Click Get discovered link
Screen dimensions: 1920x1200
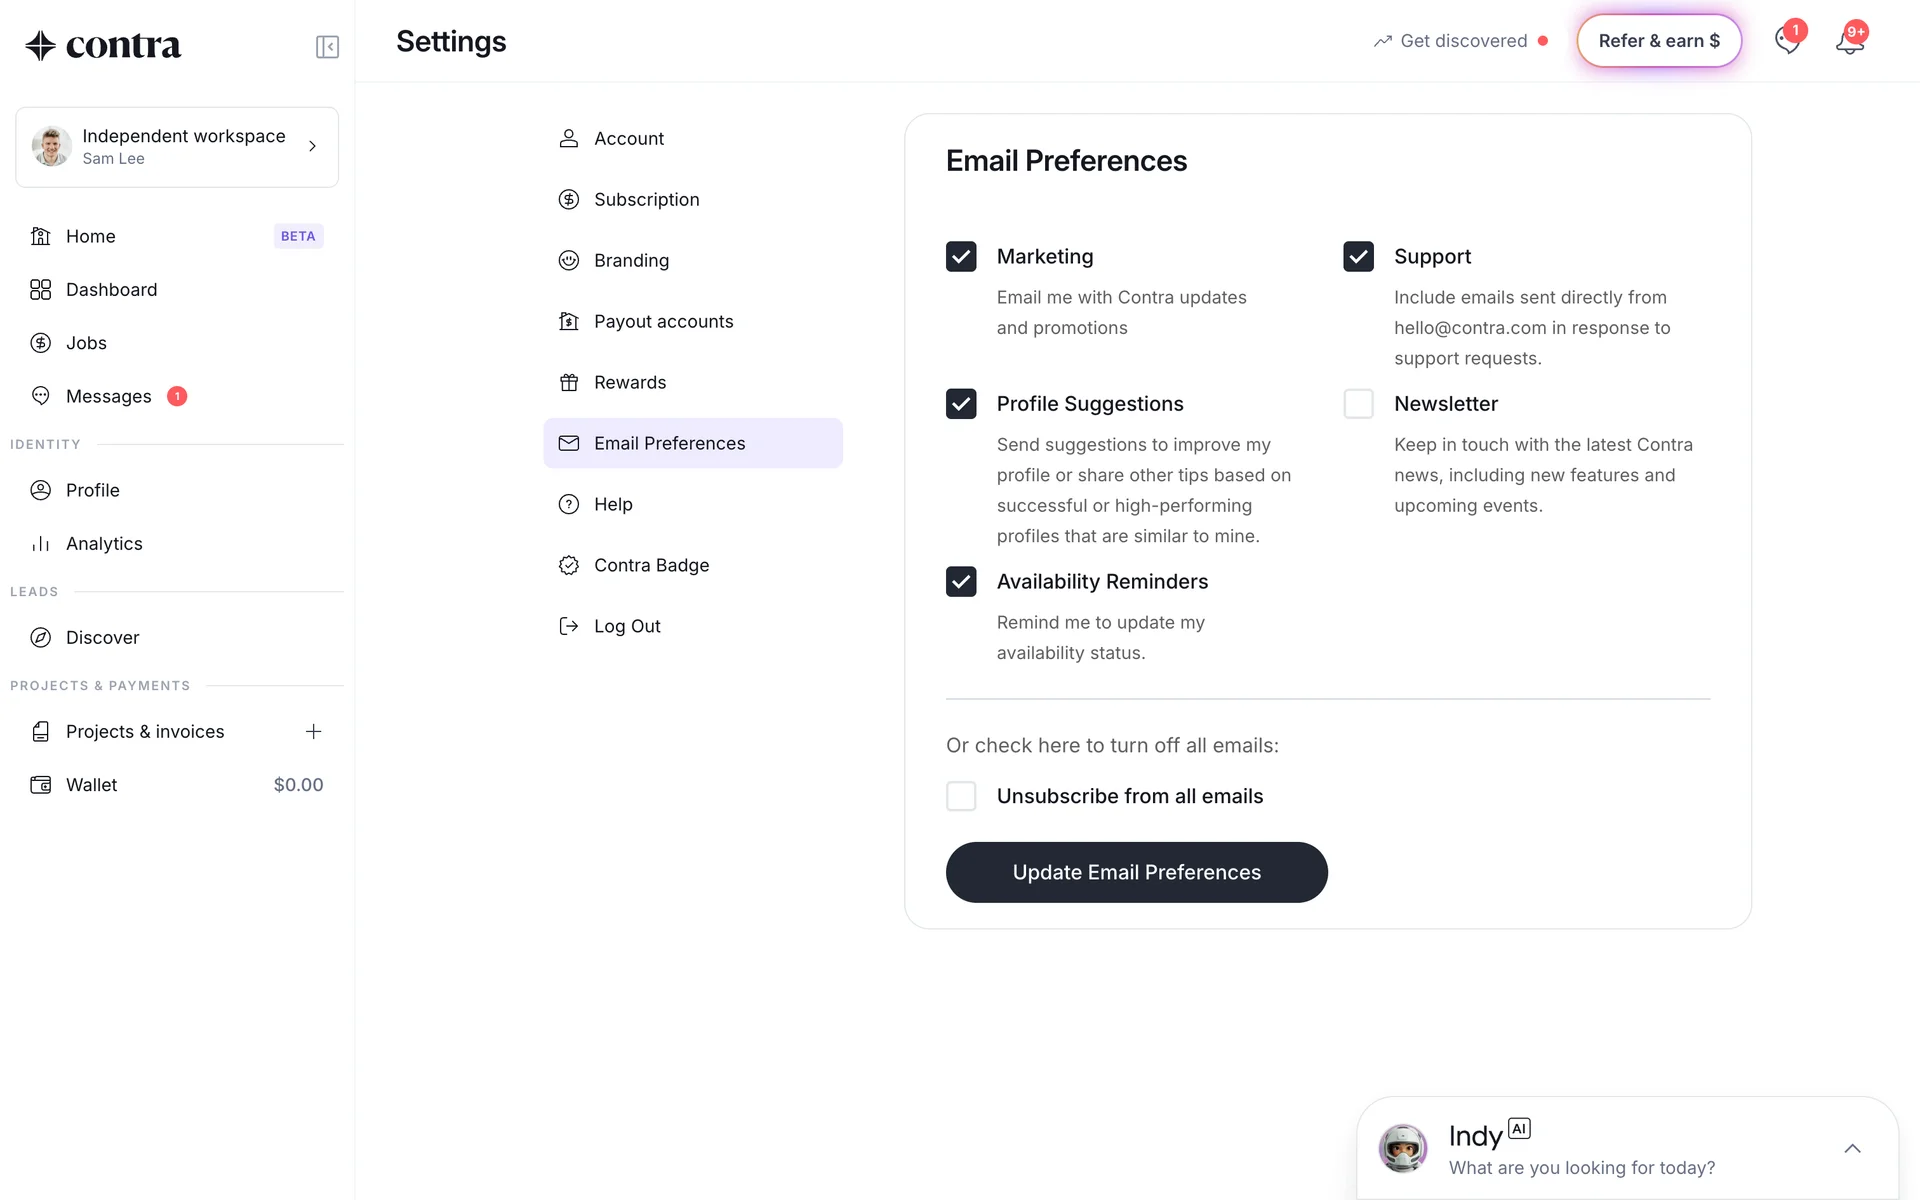coord(1461,41)
